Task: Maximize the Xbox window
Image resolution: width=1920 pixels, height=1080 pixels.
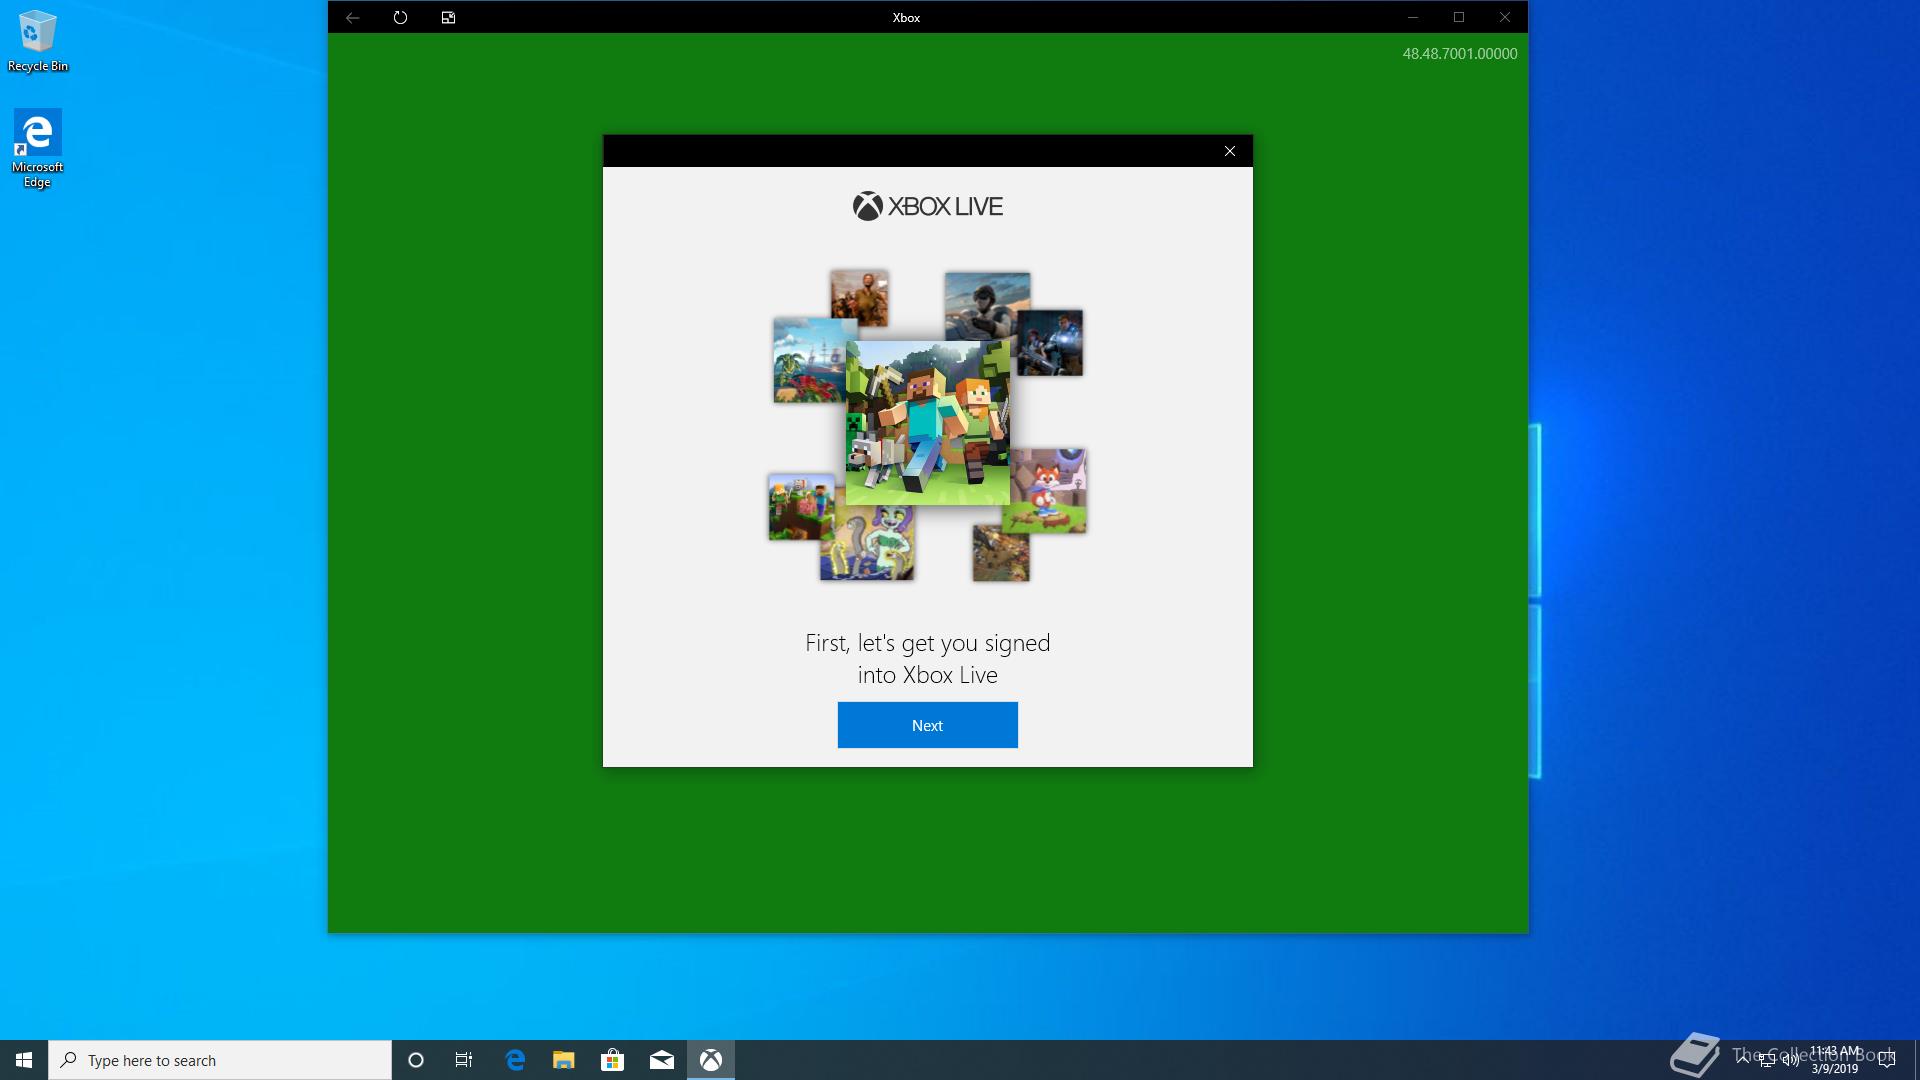Action: coord(1459,17)
